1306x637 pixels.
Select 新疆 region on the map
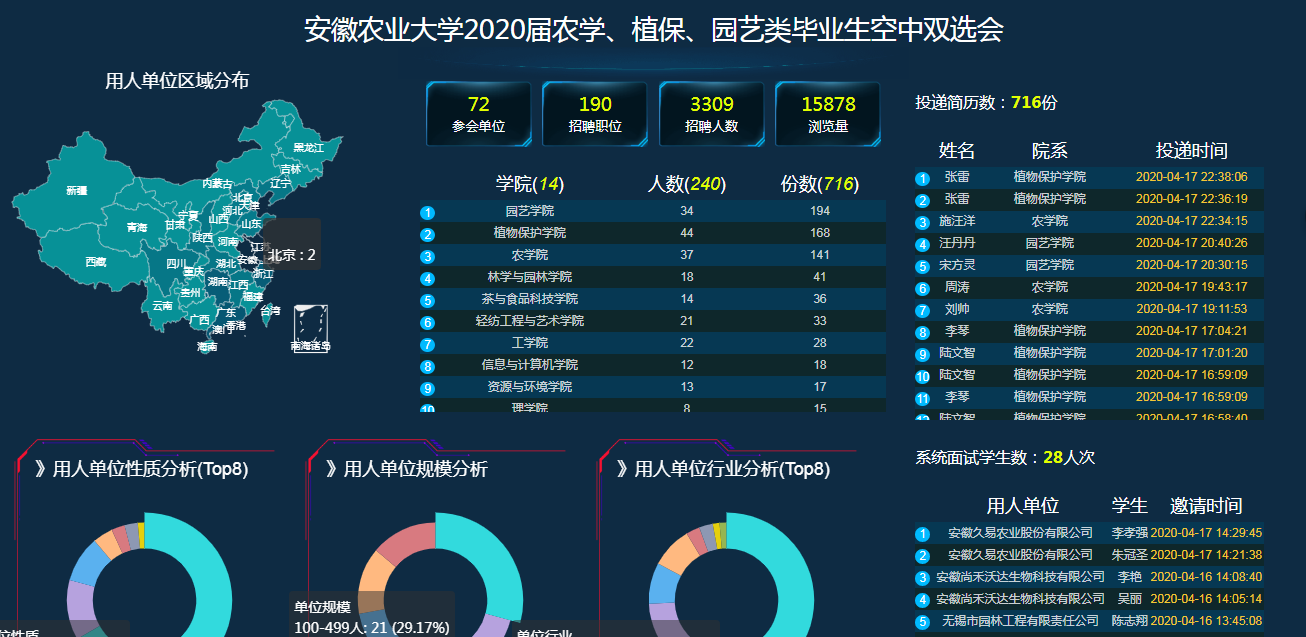point(76,189)
